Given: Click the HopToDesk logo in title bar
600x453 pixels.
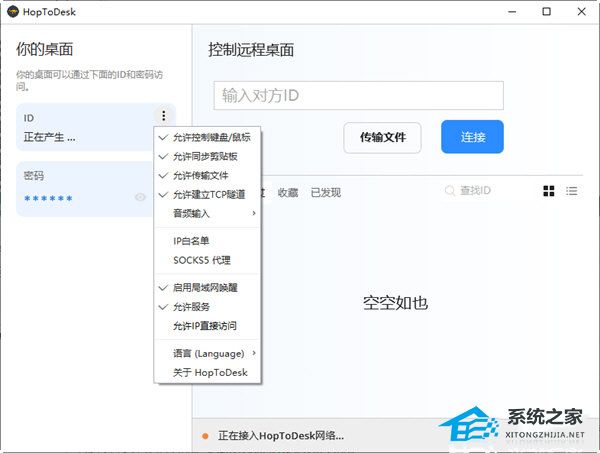Looking at the screenshot, I should [13, 12].
